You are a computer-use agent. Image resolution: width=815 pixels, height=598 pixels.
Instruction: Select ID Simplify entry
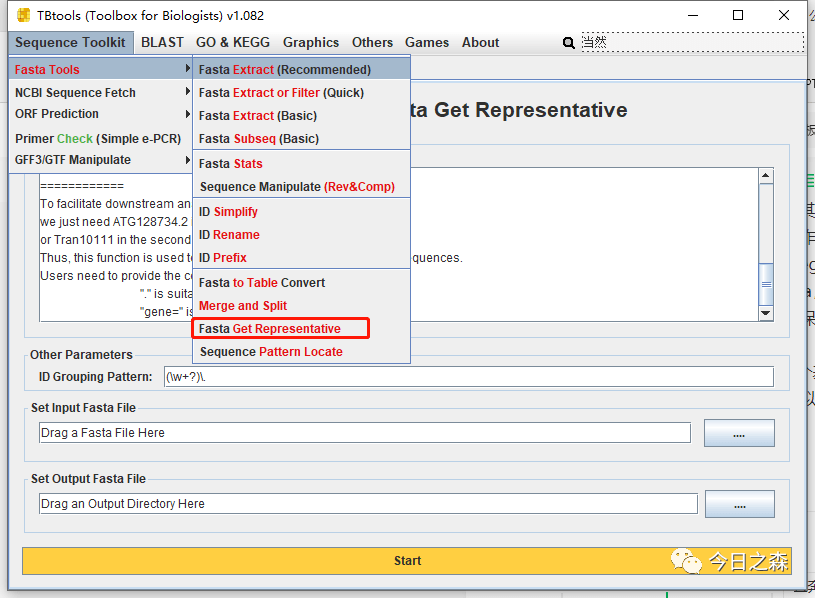[x=301, y=211]
